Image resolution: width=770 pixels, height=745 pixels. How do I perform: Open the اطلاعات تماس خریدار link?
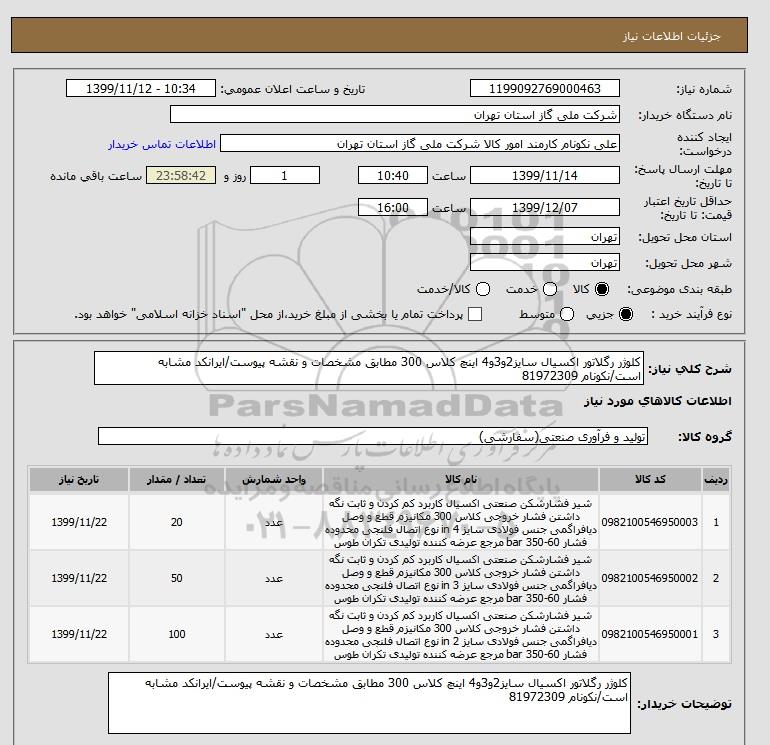[162, 144]
